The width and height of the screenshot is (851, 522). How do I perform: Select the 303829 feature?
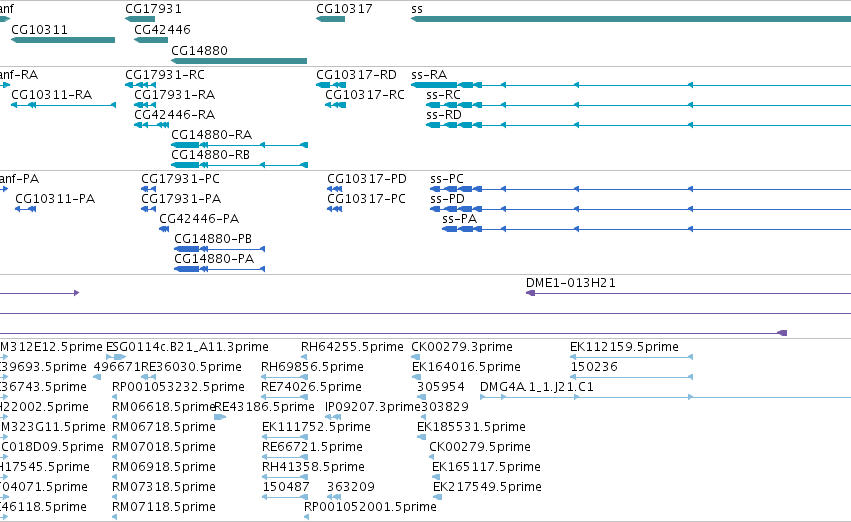[x=424, y=417]
